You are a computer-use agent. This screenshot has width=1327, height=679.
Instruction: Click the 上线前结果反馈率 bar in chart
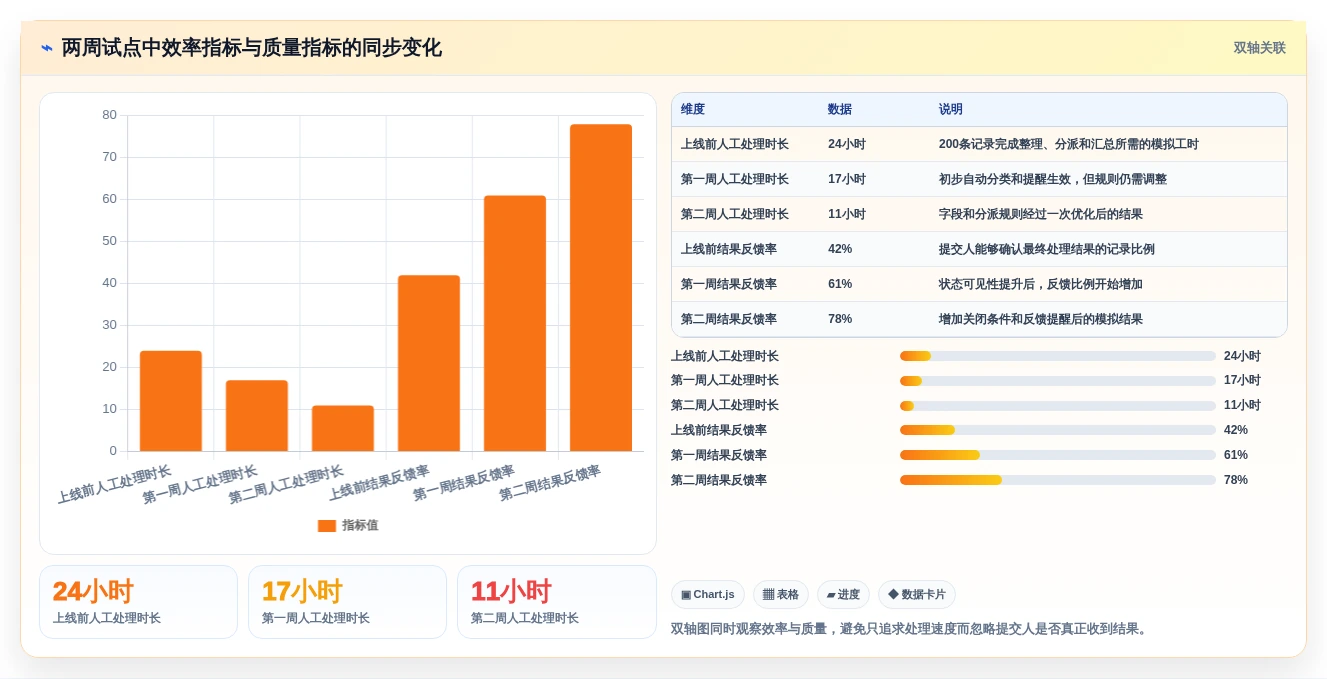[429, 363]
